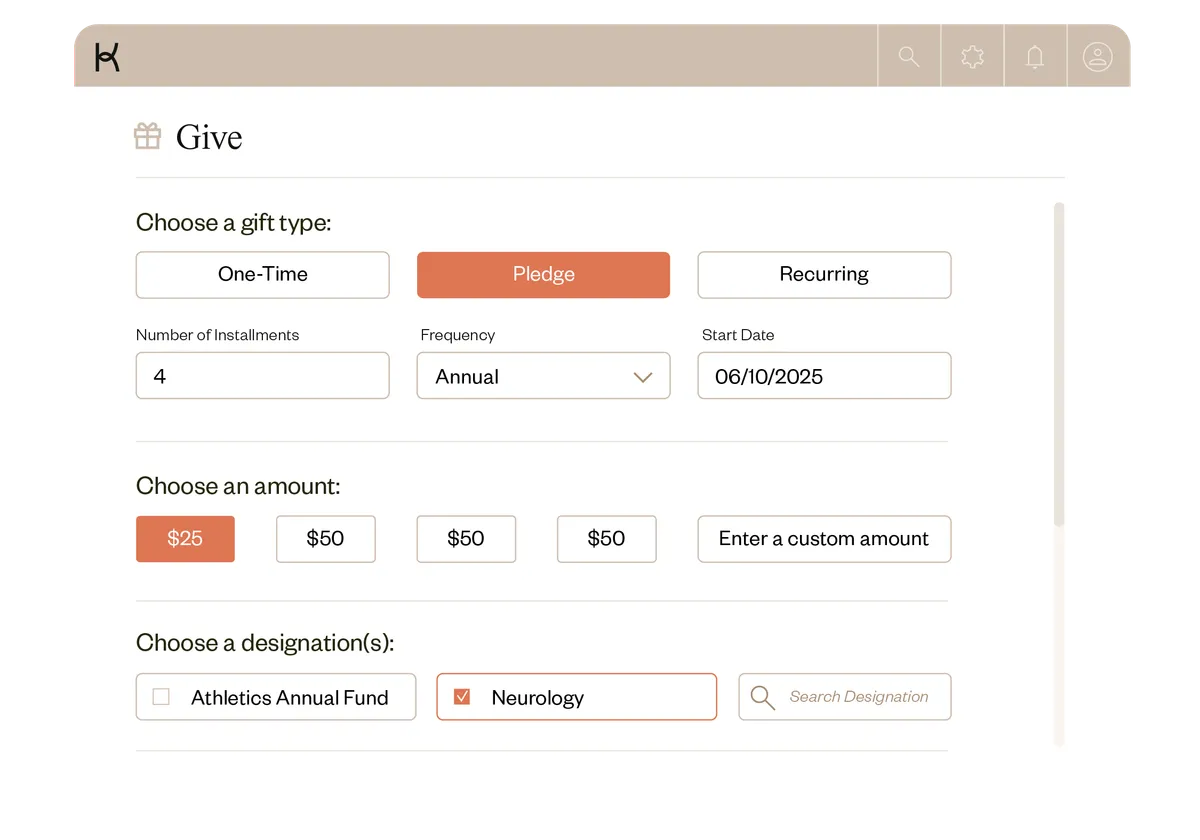Select the Pledge gift type

(x=543, y=275)
